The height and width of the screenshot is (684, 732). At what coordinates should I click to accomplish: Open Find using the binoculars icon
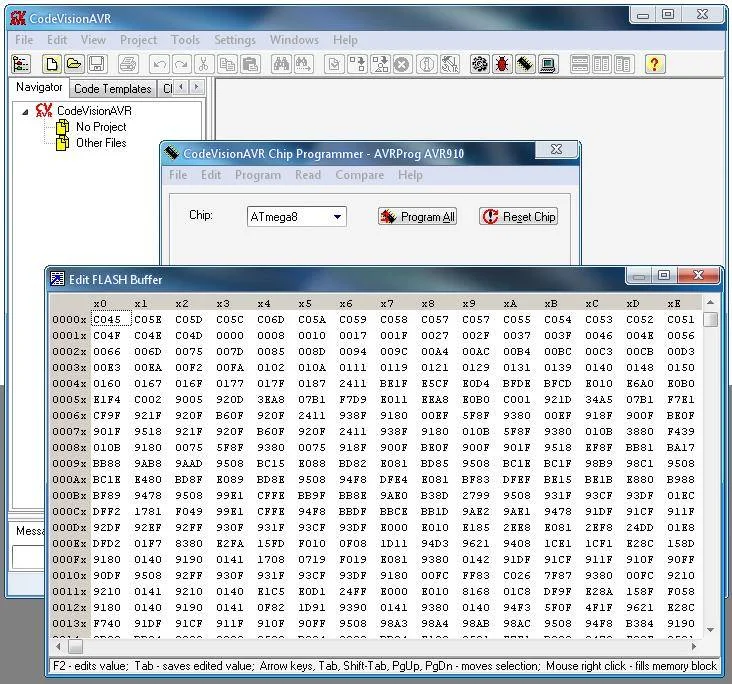tap(281, 64)
